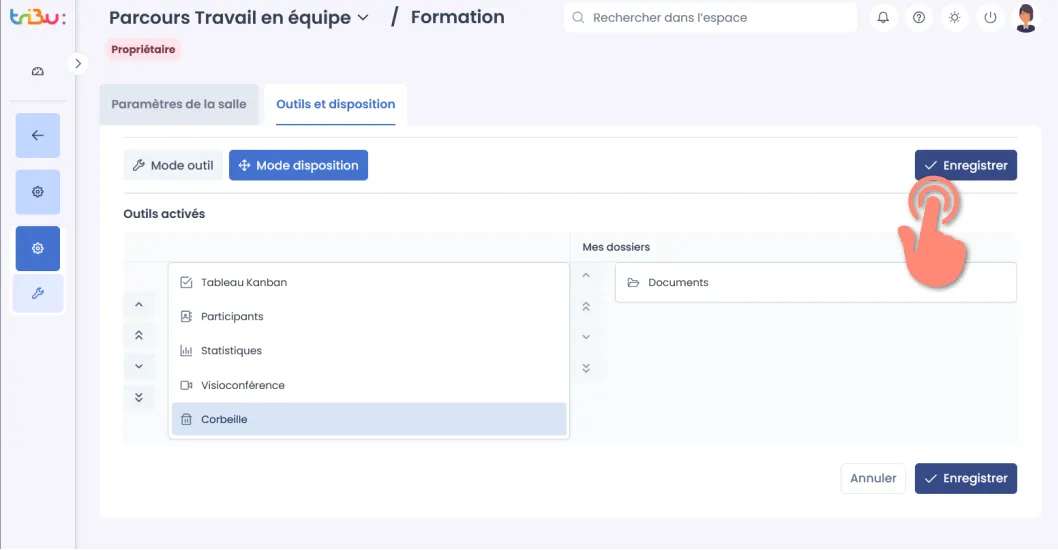The height and width of the screenshot is (550, 1058).
Task: Select the Corbeille tool row
Action: pos(368,419)
